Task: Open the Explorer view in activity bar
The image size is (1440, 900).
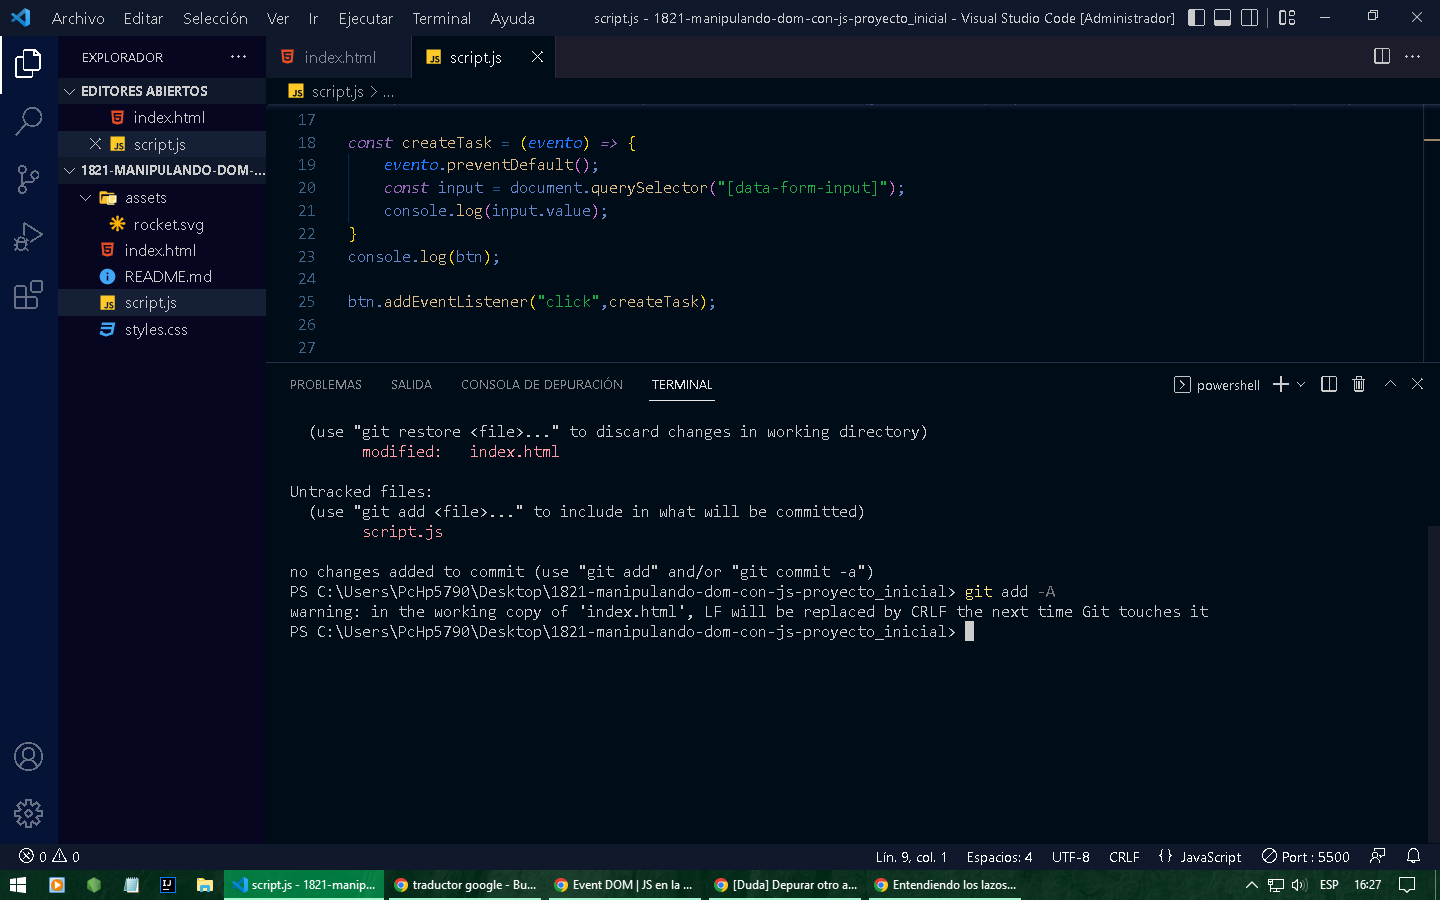Action: coord(28,64)
